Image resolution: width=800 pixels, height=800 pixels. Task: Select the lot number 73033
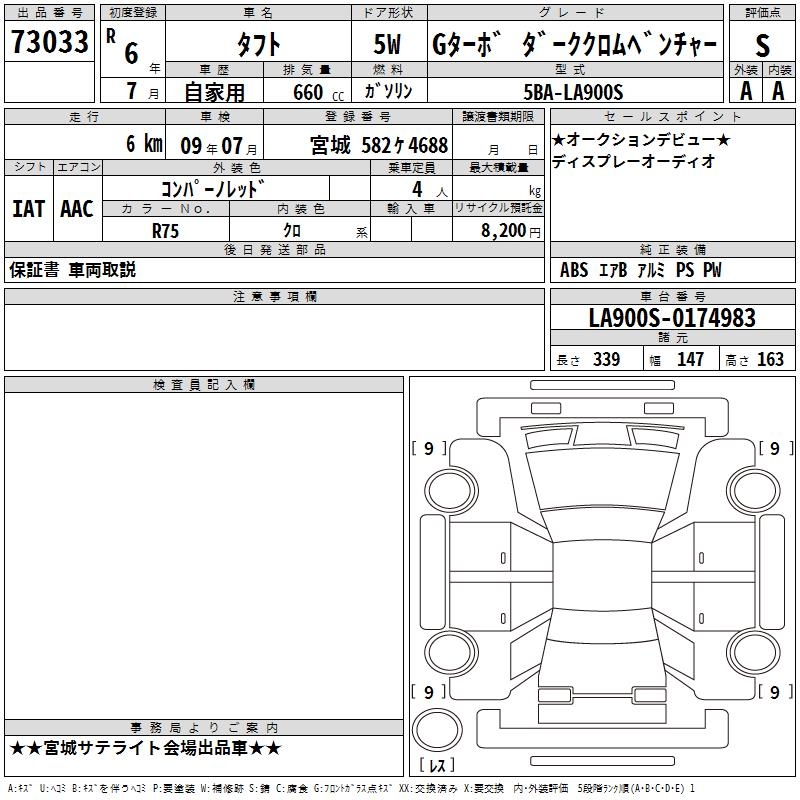[x=50, y=43]
